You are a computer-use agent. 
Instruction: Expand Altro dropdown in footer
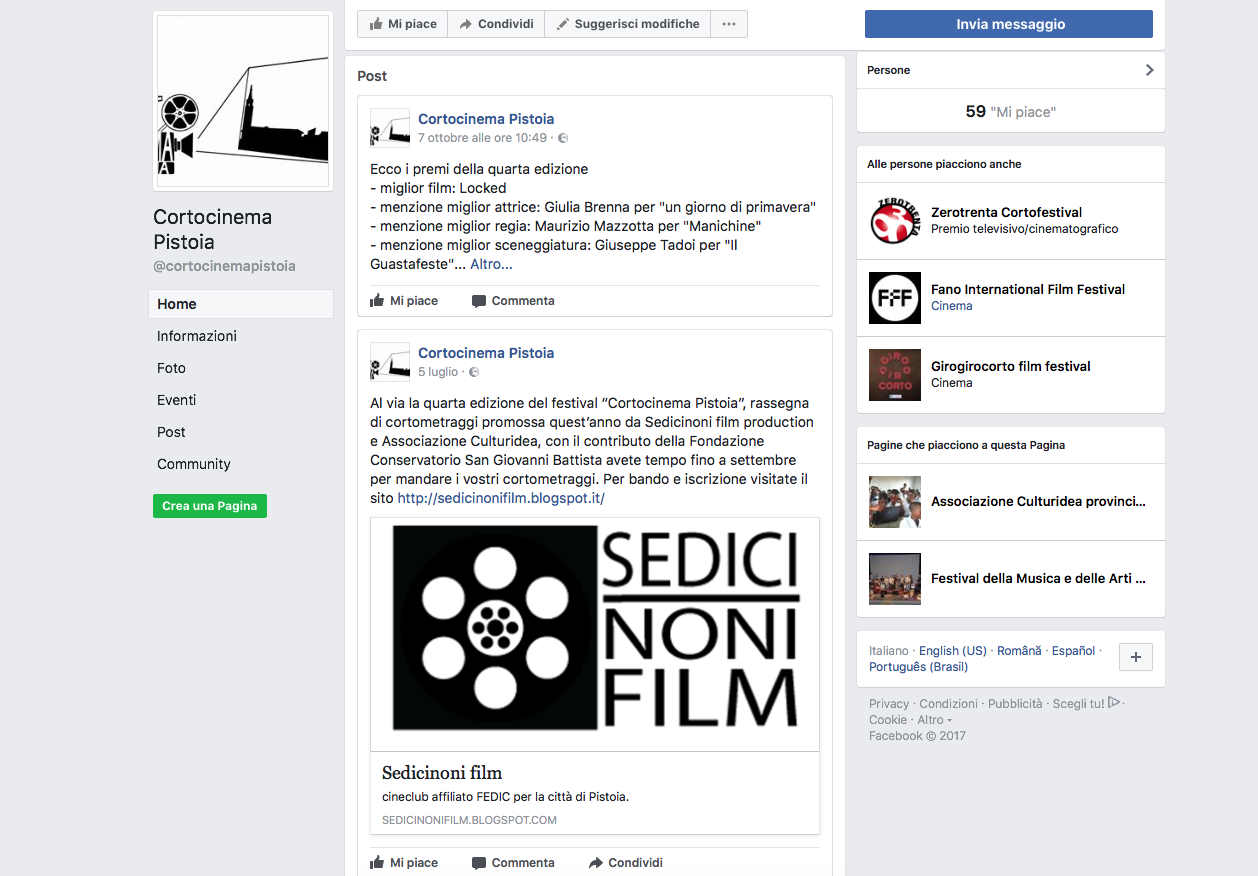[934, 720]
